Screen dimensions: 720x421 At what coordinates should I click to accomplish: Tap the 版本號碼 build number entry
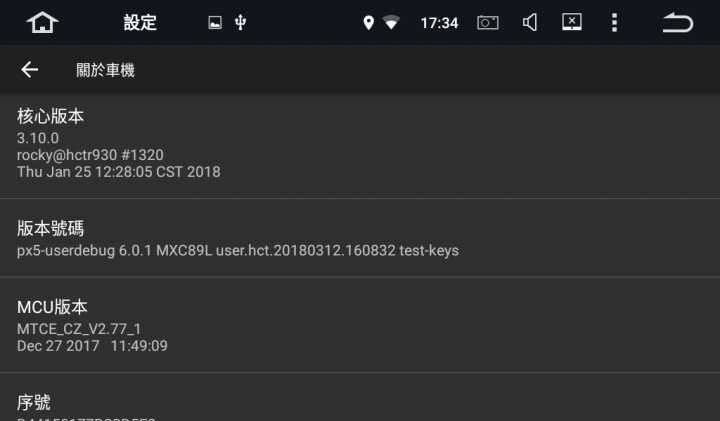pyautogui.click(x=360, y=238)
